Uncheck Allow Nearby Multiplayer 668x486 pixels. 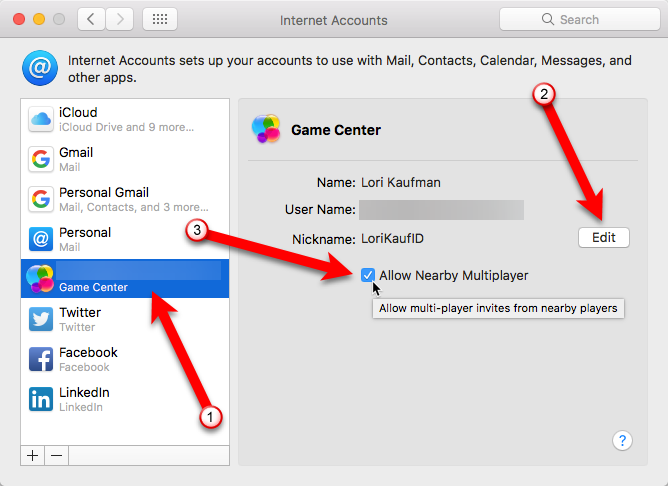click(x=368, y=275)
